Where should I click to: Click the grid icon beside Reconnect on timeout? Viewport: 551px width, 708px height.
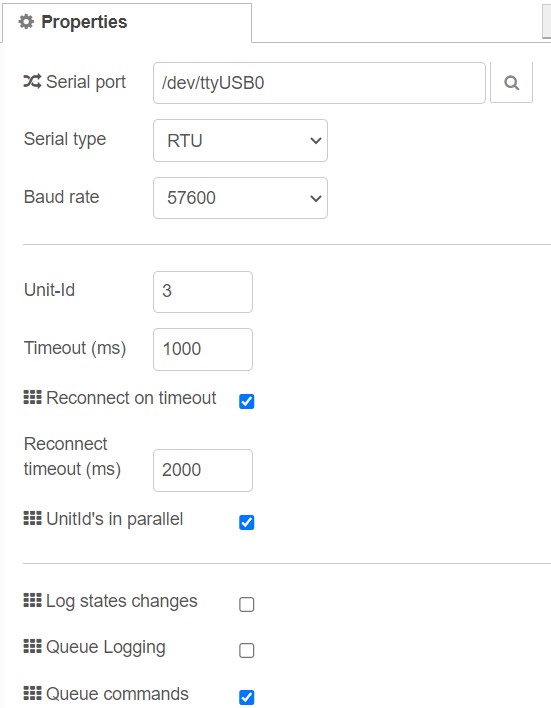pyautogui.click(x=33, y=397)
